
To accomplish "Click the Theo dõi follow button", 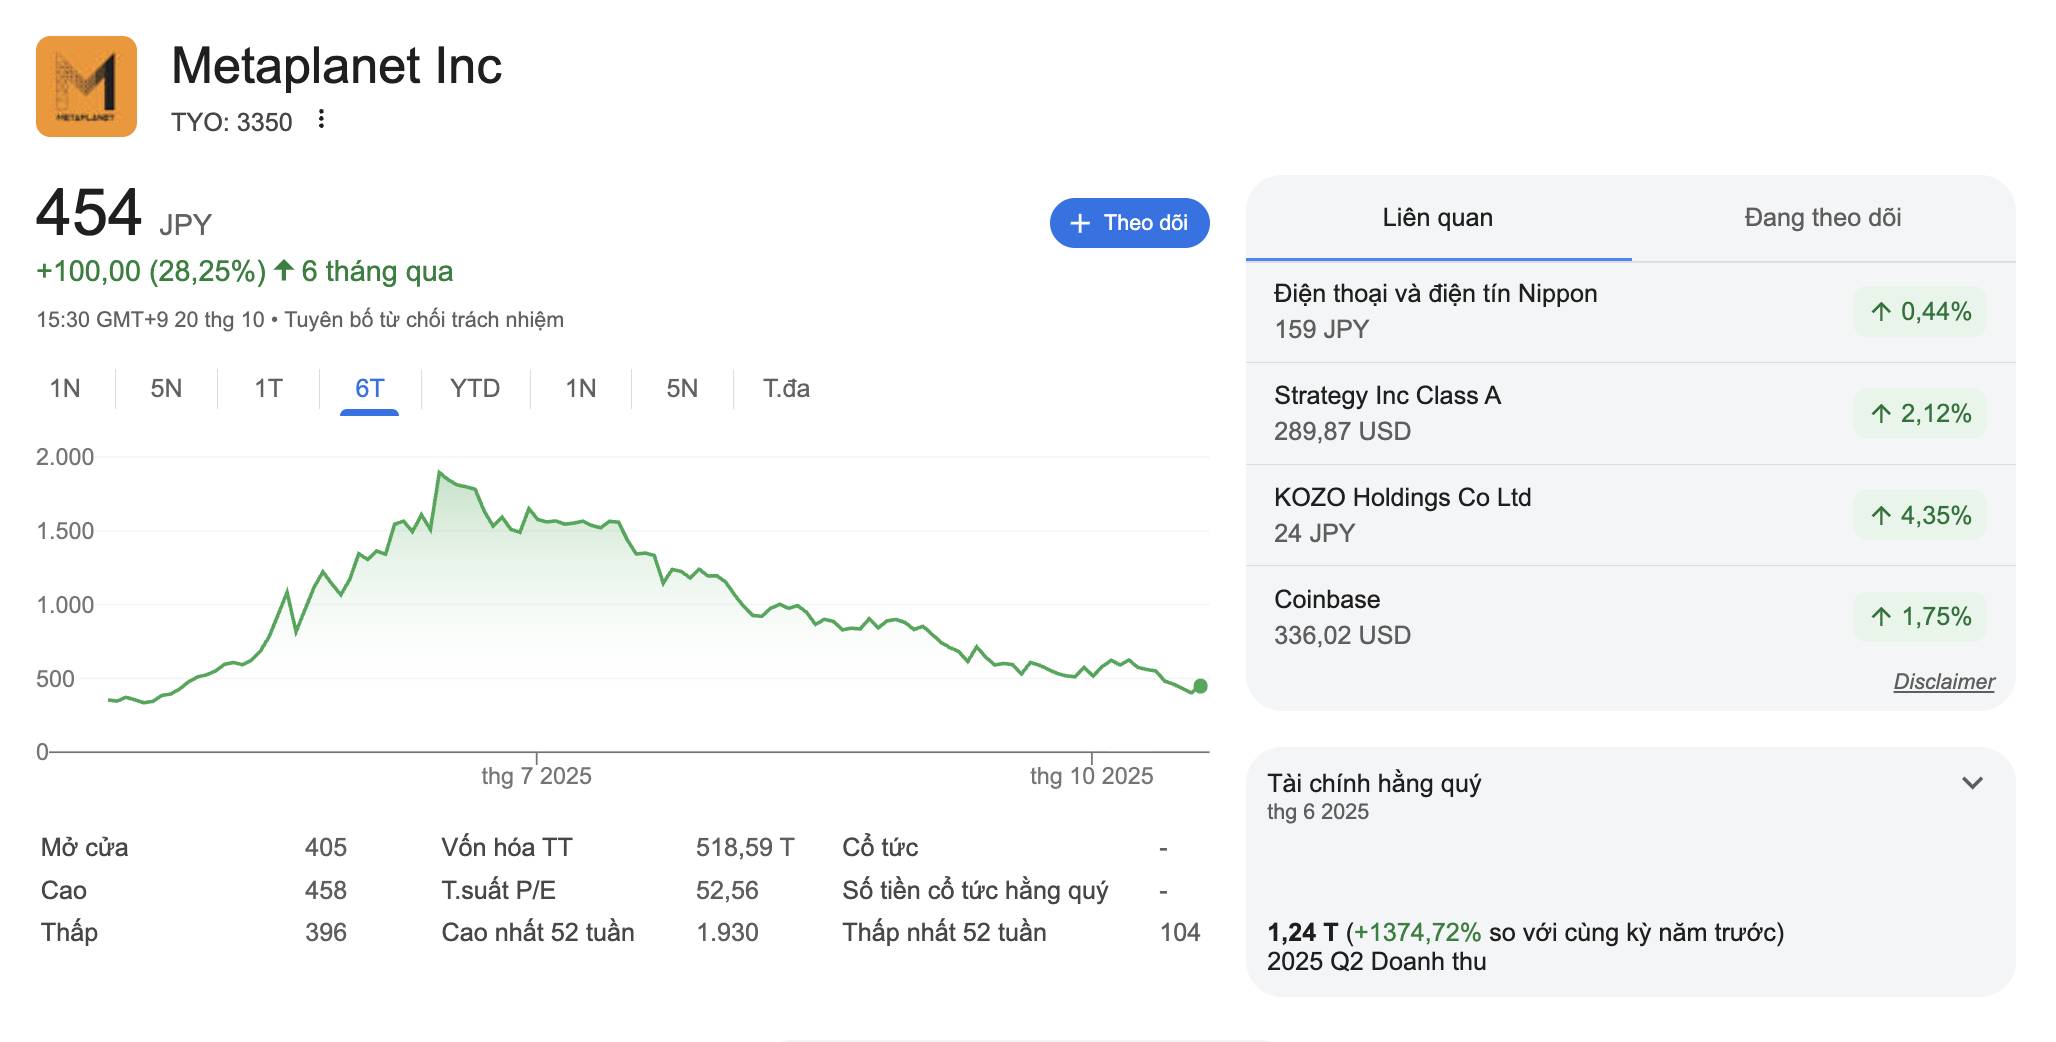I will pos(1129,223).
